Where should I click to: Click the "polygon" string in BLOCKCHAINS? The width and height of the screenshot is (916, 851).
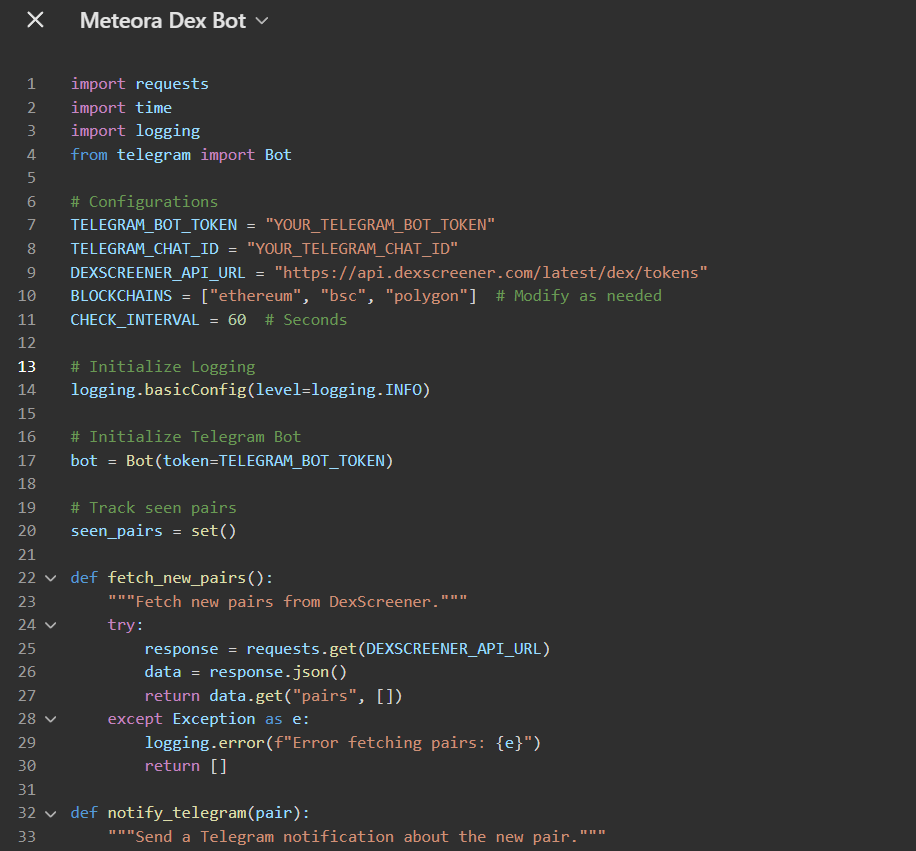click(426, 296)
